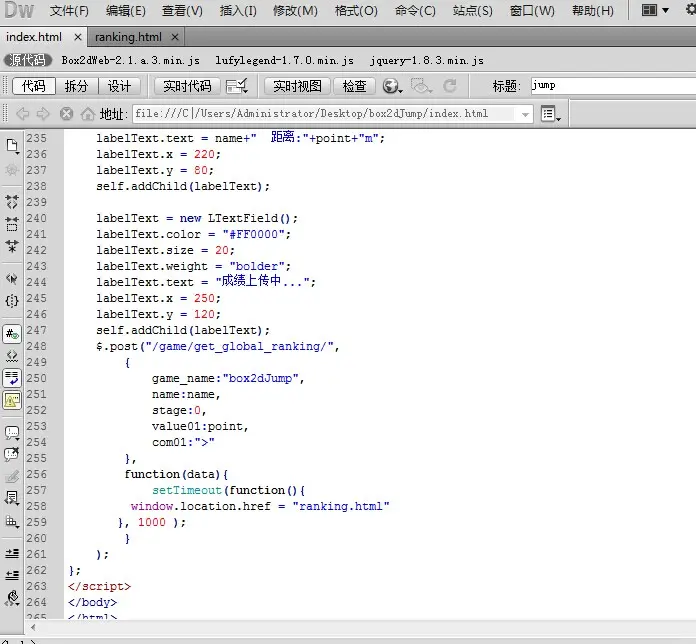Open the 格式(O) menu
Viewport: 696px width, 644px height.
click(356, 10)
